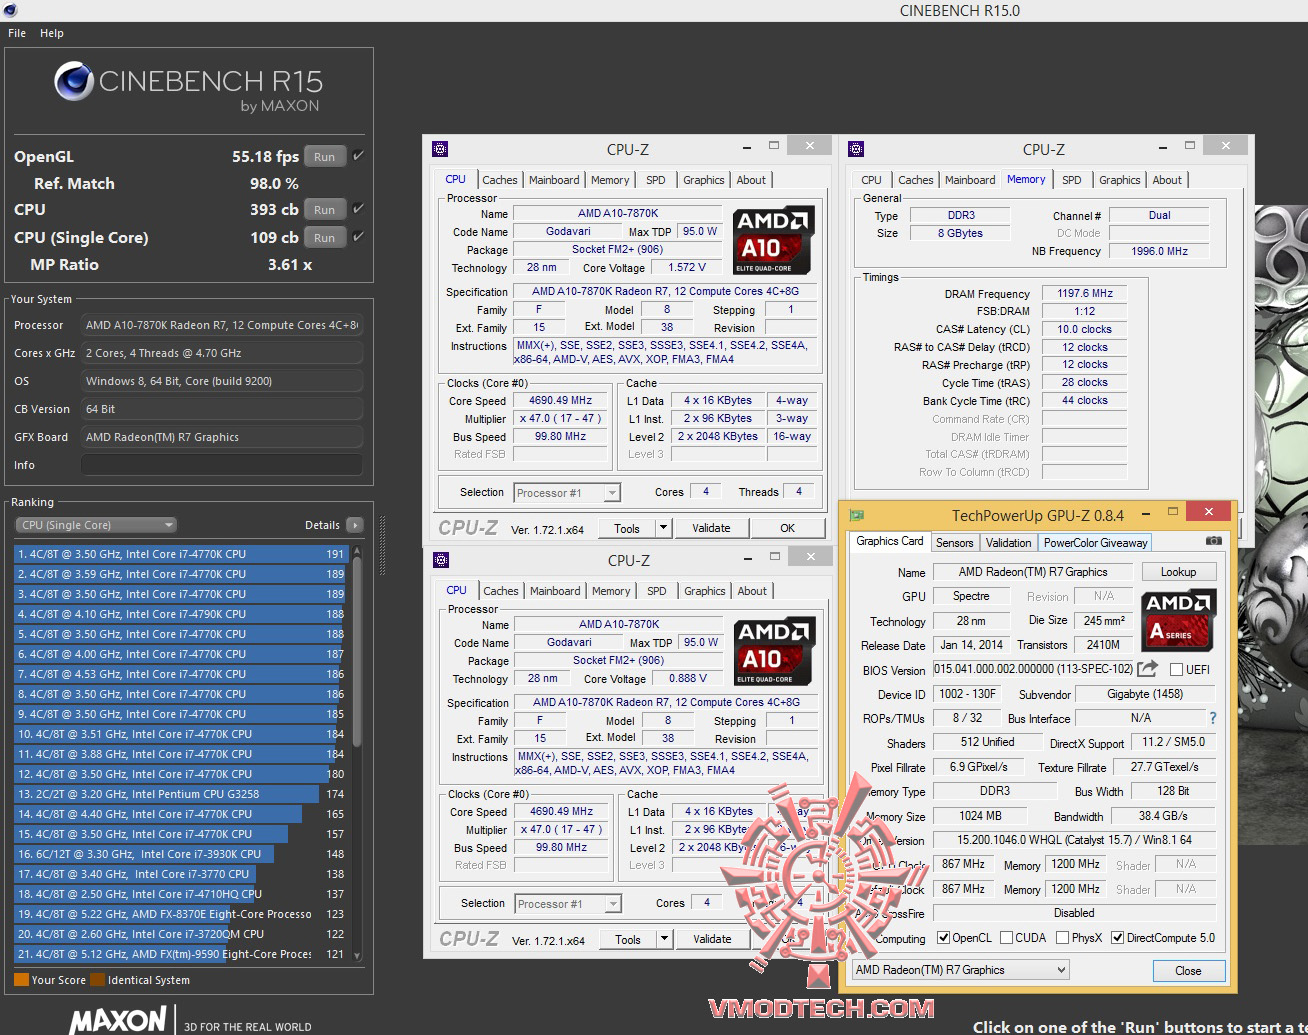Open Processor #1 selection dropdown in lower CPU-Z
Image resolution: width=1308 pixels, height=1035 pixels.
pos(568,903)
